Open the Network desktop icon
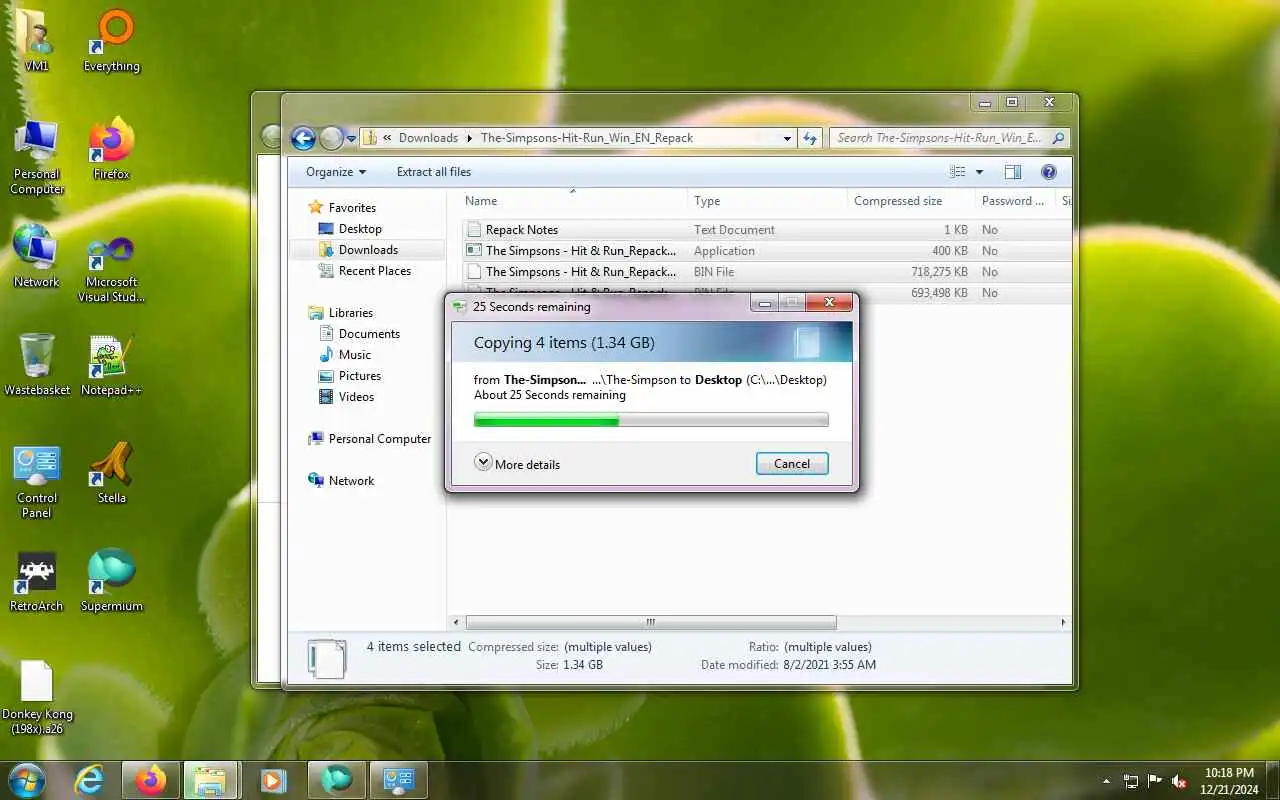The image size is (1280, 800). [37, 256]
